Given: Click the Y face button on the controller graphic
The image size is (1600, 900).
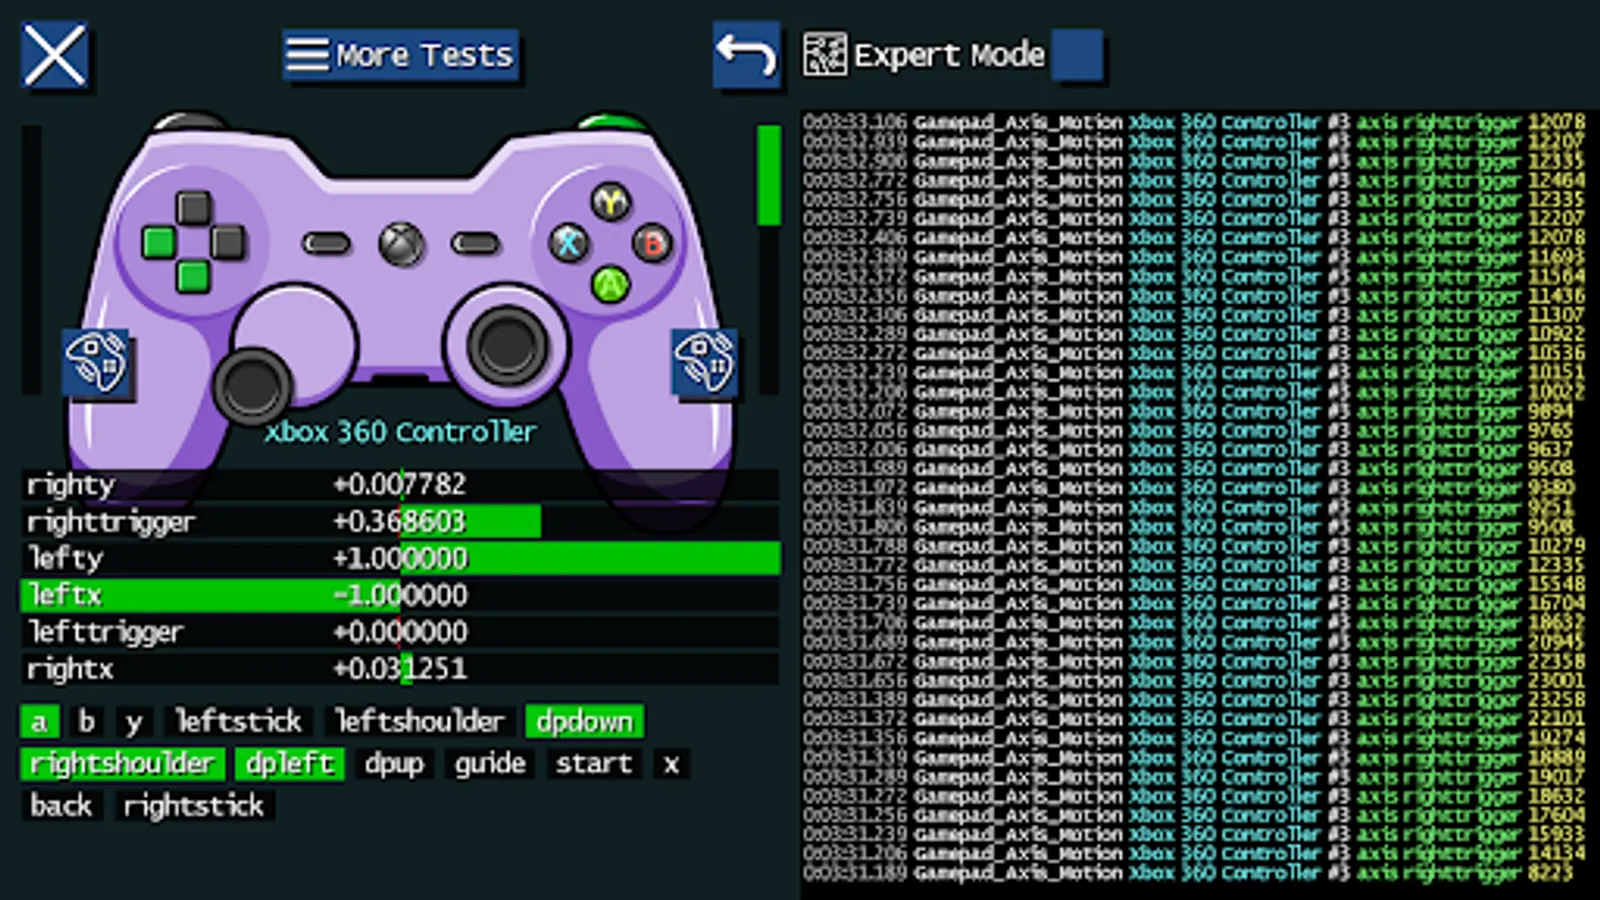Looking at the screenshot, I should [610, 203].
